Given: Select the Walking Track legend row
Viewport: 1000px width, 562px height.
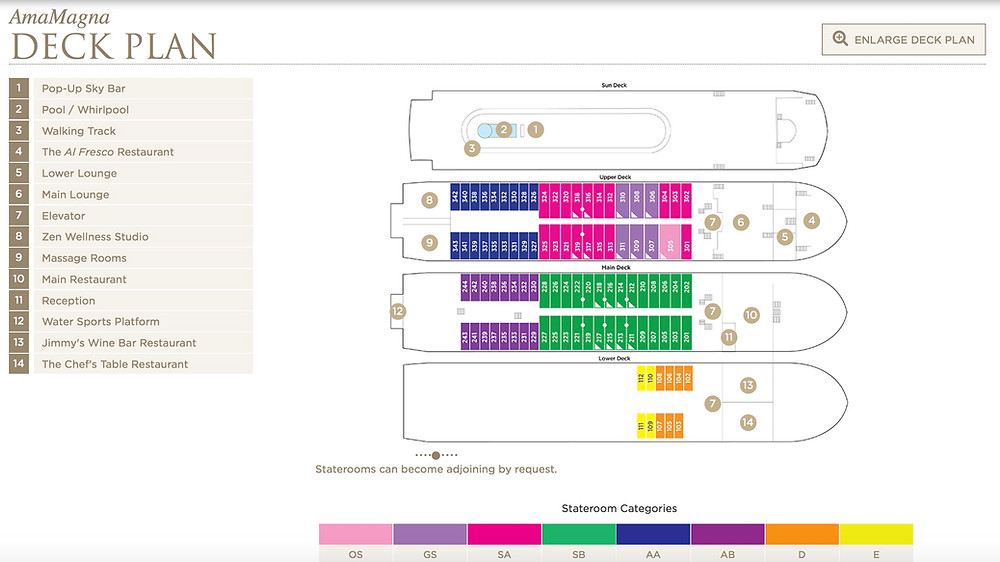Looking at the screenshot, I should [x=131, y=131].
